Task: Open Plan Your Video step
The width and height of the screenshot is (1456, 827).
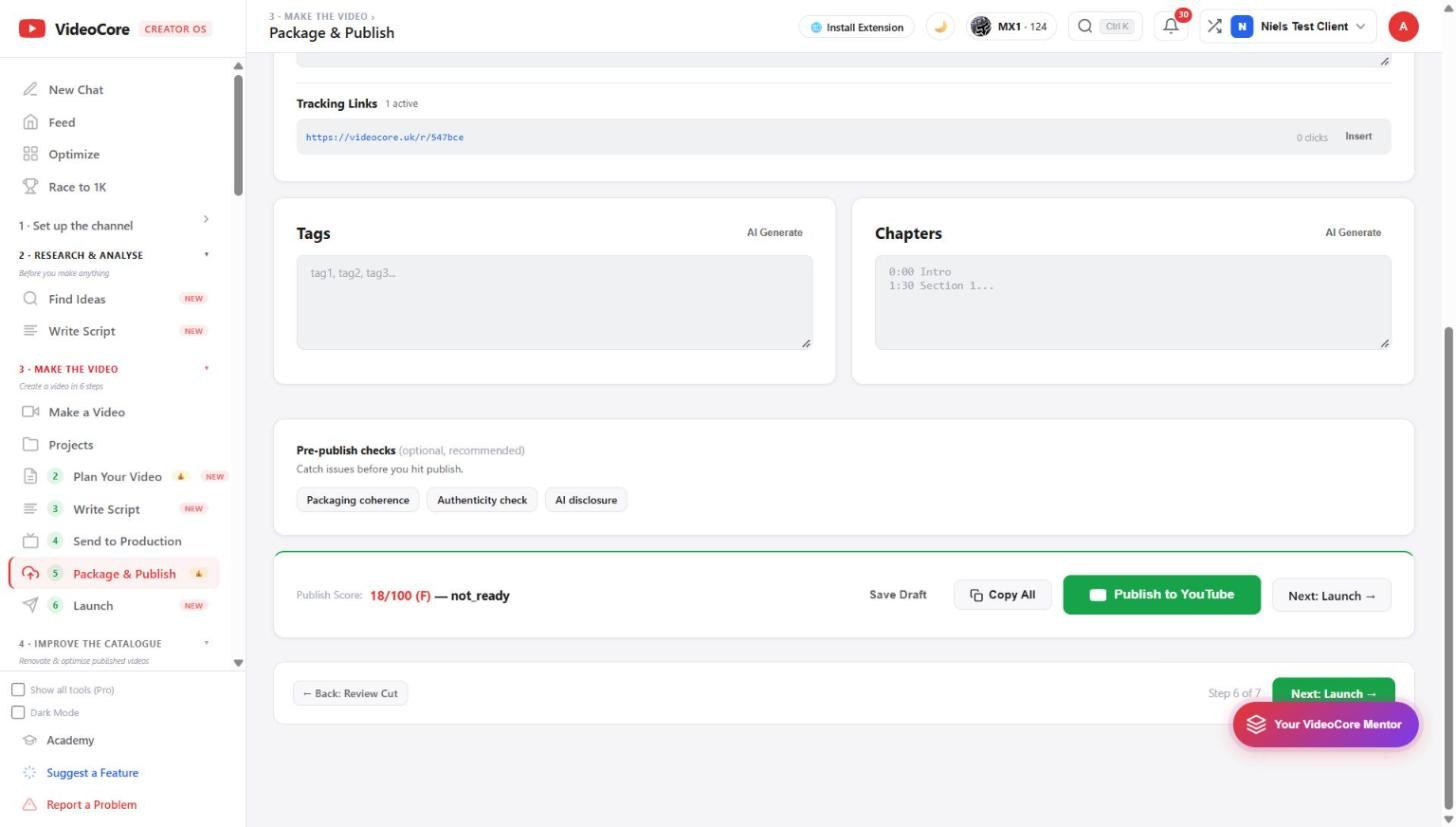Action: (117, 477)
